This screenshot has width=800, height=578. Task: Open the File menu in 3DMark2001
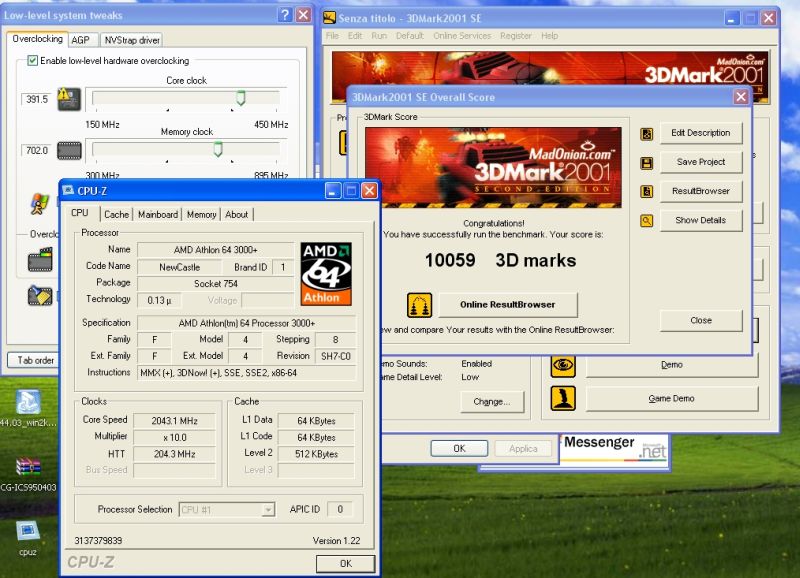[x=332, y=36]
